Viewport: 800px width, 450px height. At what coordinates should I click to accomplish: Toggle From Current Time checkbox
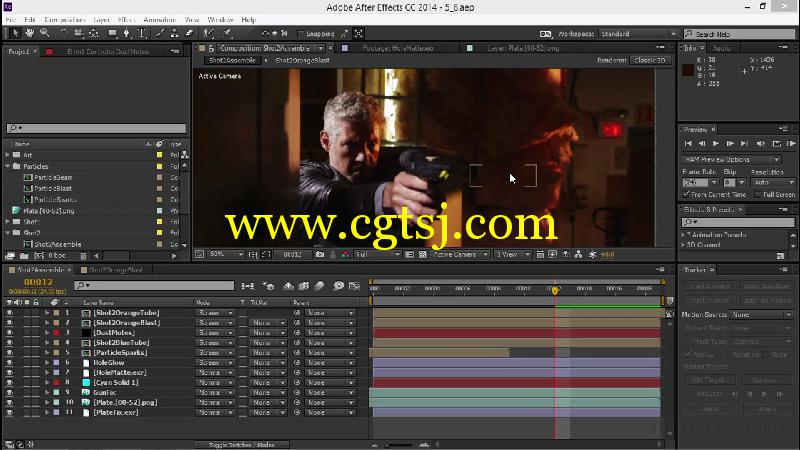coord(686,194)
